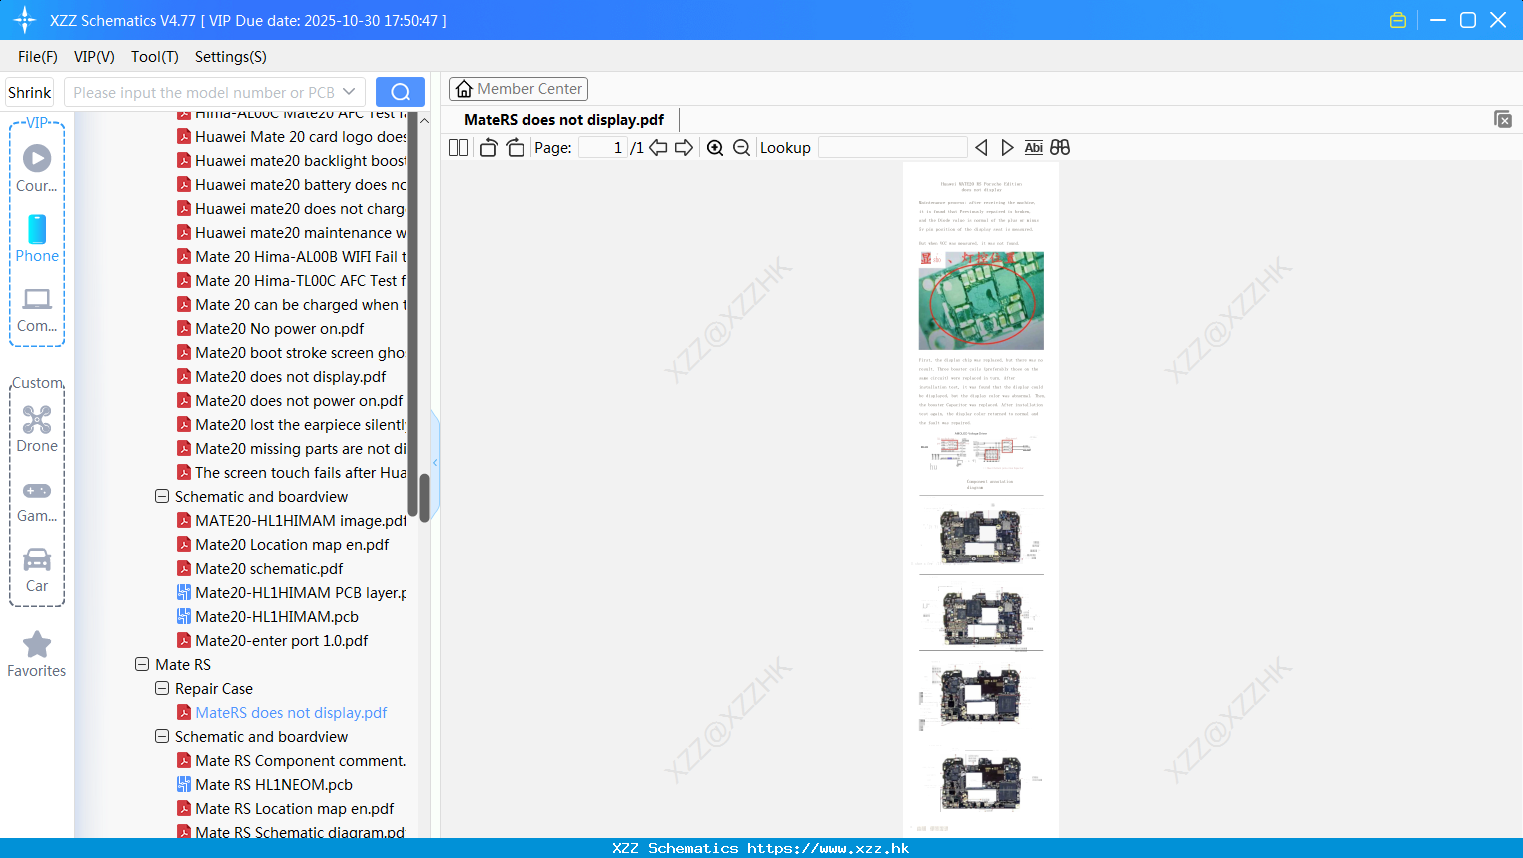Rotate page counterclockwise
Viewport: 1523px width, 858px height.
(488, 147)
